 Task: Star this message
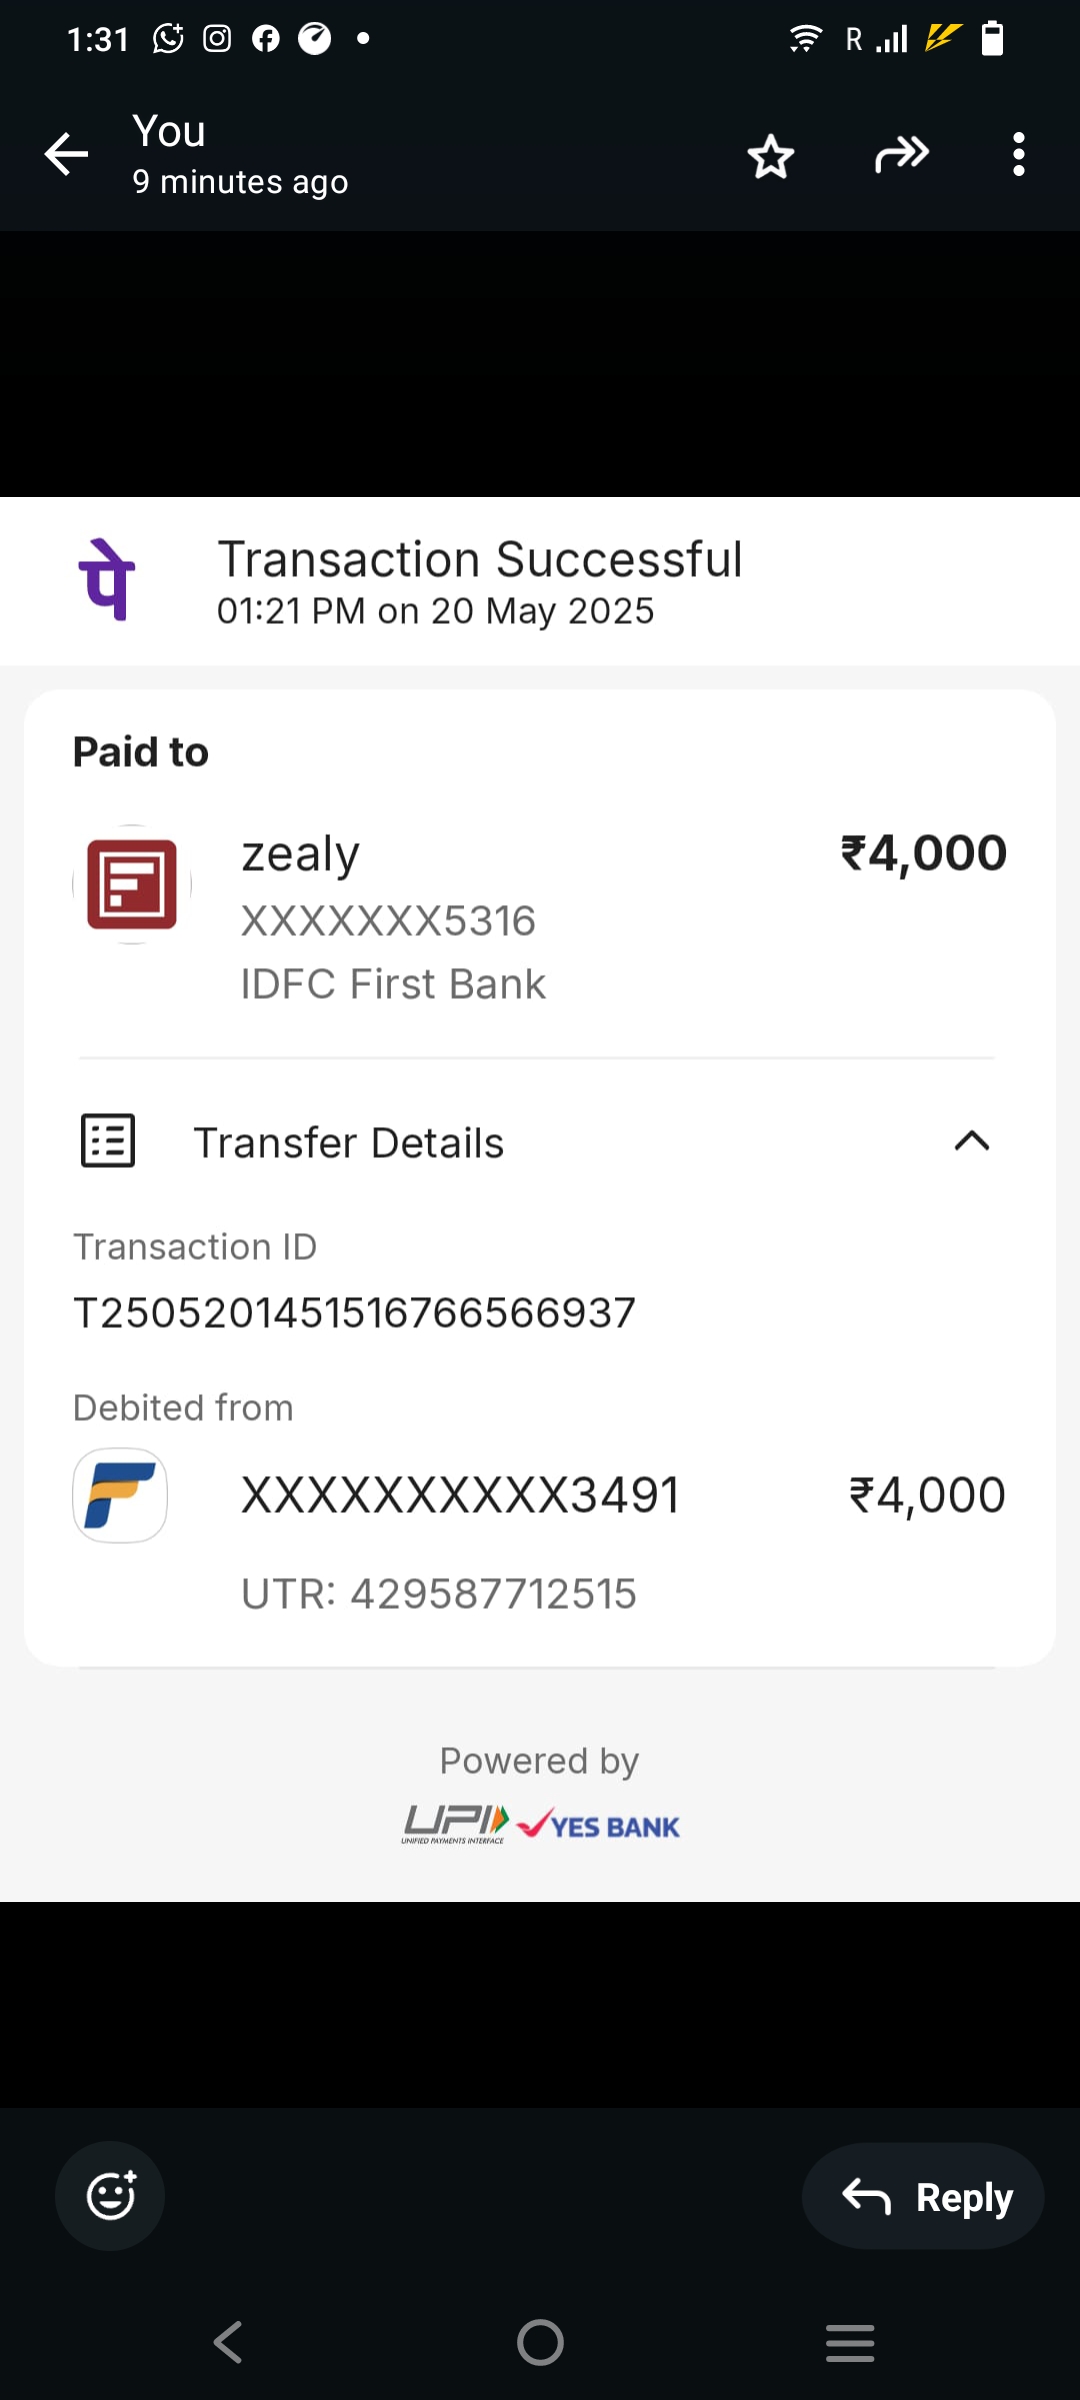pos(770,157)
